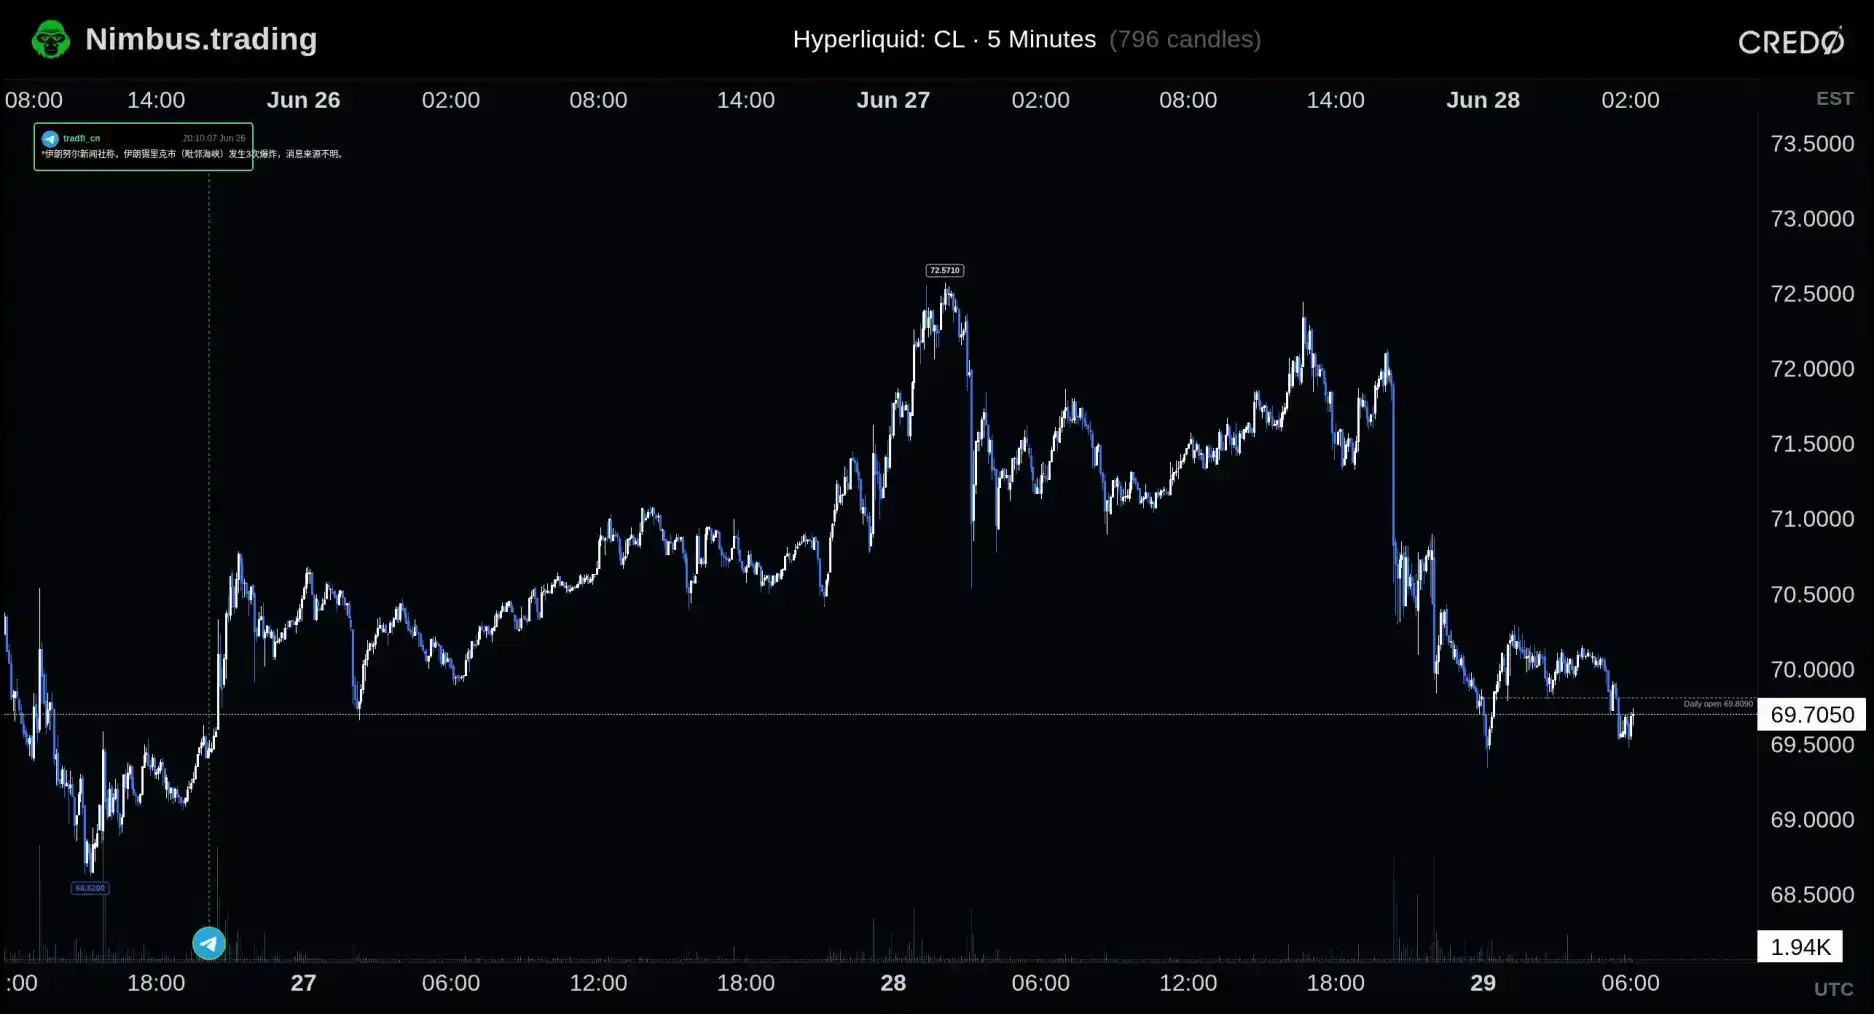Viewport: 1874px width, 1014px height.
Task: Click the Telegram icon in the tradfi_cn news box
Action: click(50, 139)
